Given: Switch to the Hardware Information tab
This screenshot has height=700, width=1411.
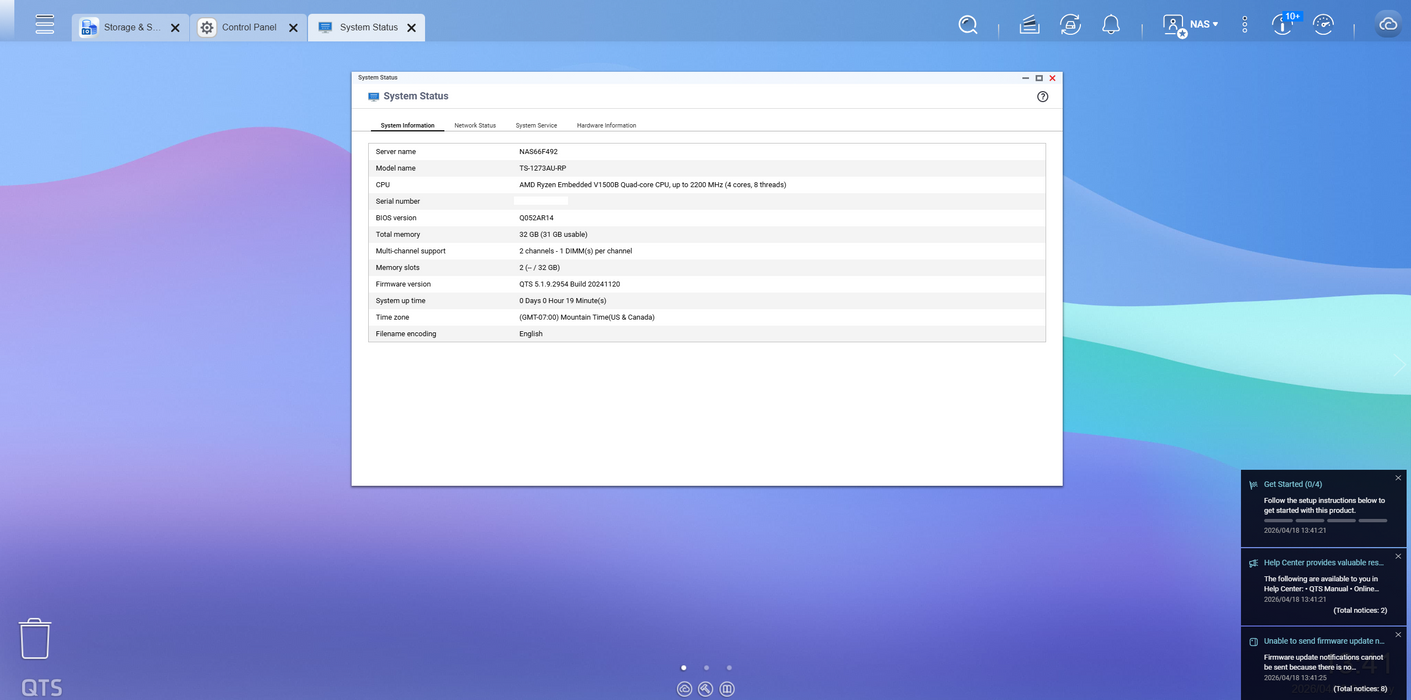Looking at the screenshot, I should (606, 126).
